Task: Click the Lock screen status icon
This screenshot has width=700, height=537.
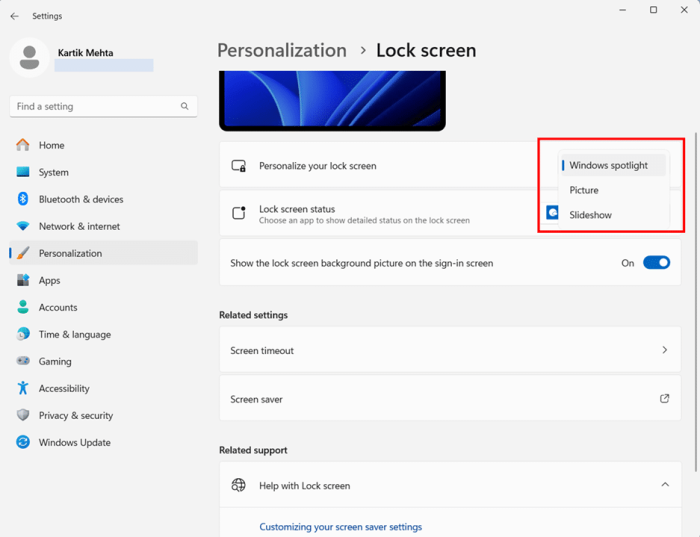Action: click(238, 213)
